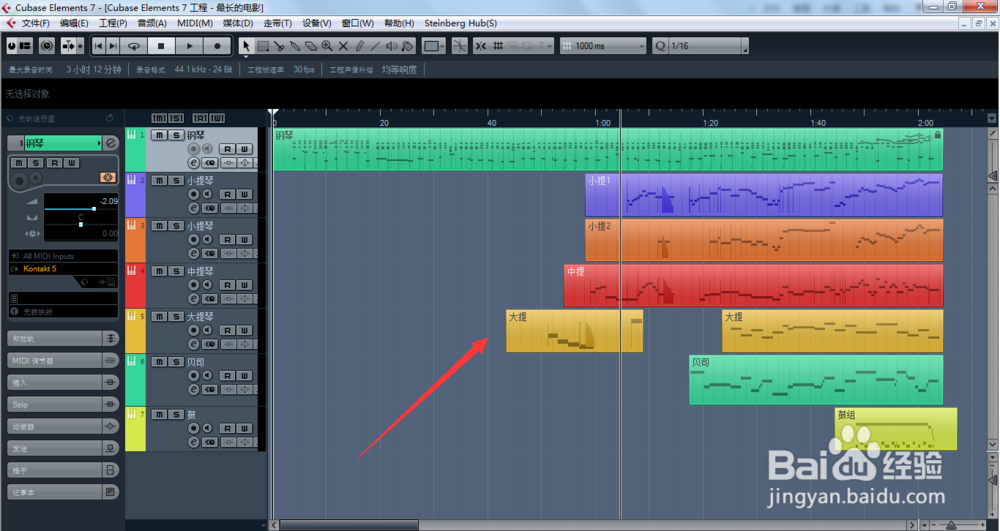Image resolution: width=1000 pixels, height=531 pixels.
Task: Open the MIDI(M) menu
Action: pyautogui.click(x=195, y=23)
